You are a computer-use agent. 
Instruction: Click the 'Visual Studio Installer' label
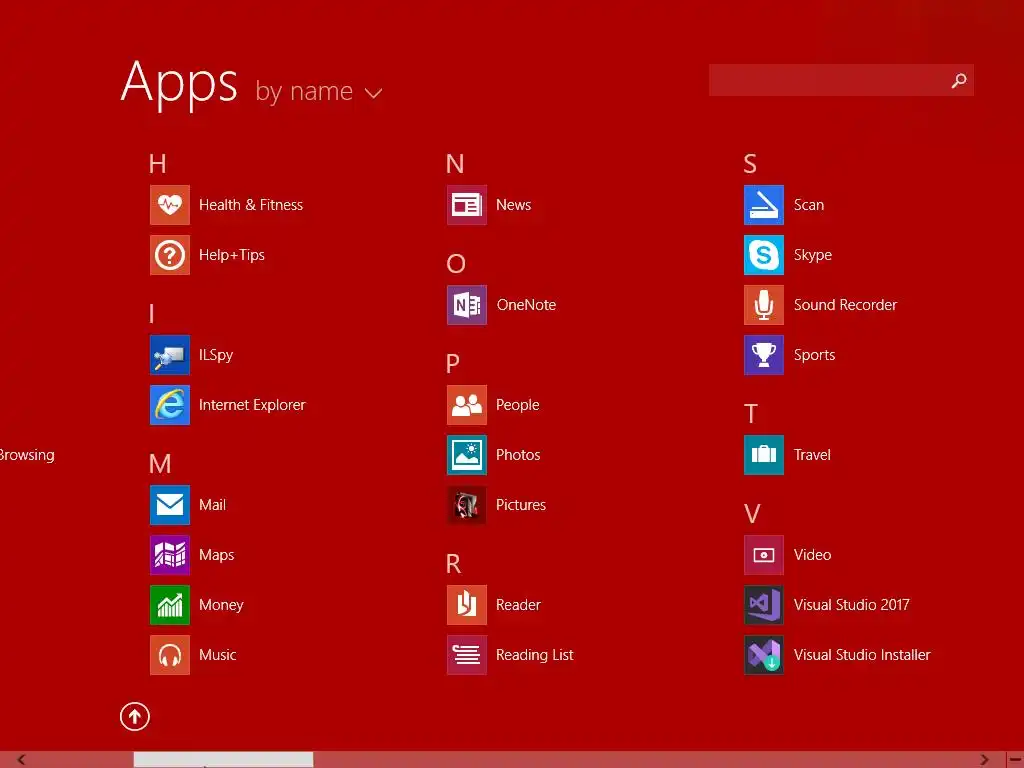point(862,655)
